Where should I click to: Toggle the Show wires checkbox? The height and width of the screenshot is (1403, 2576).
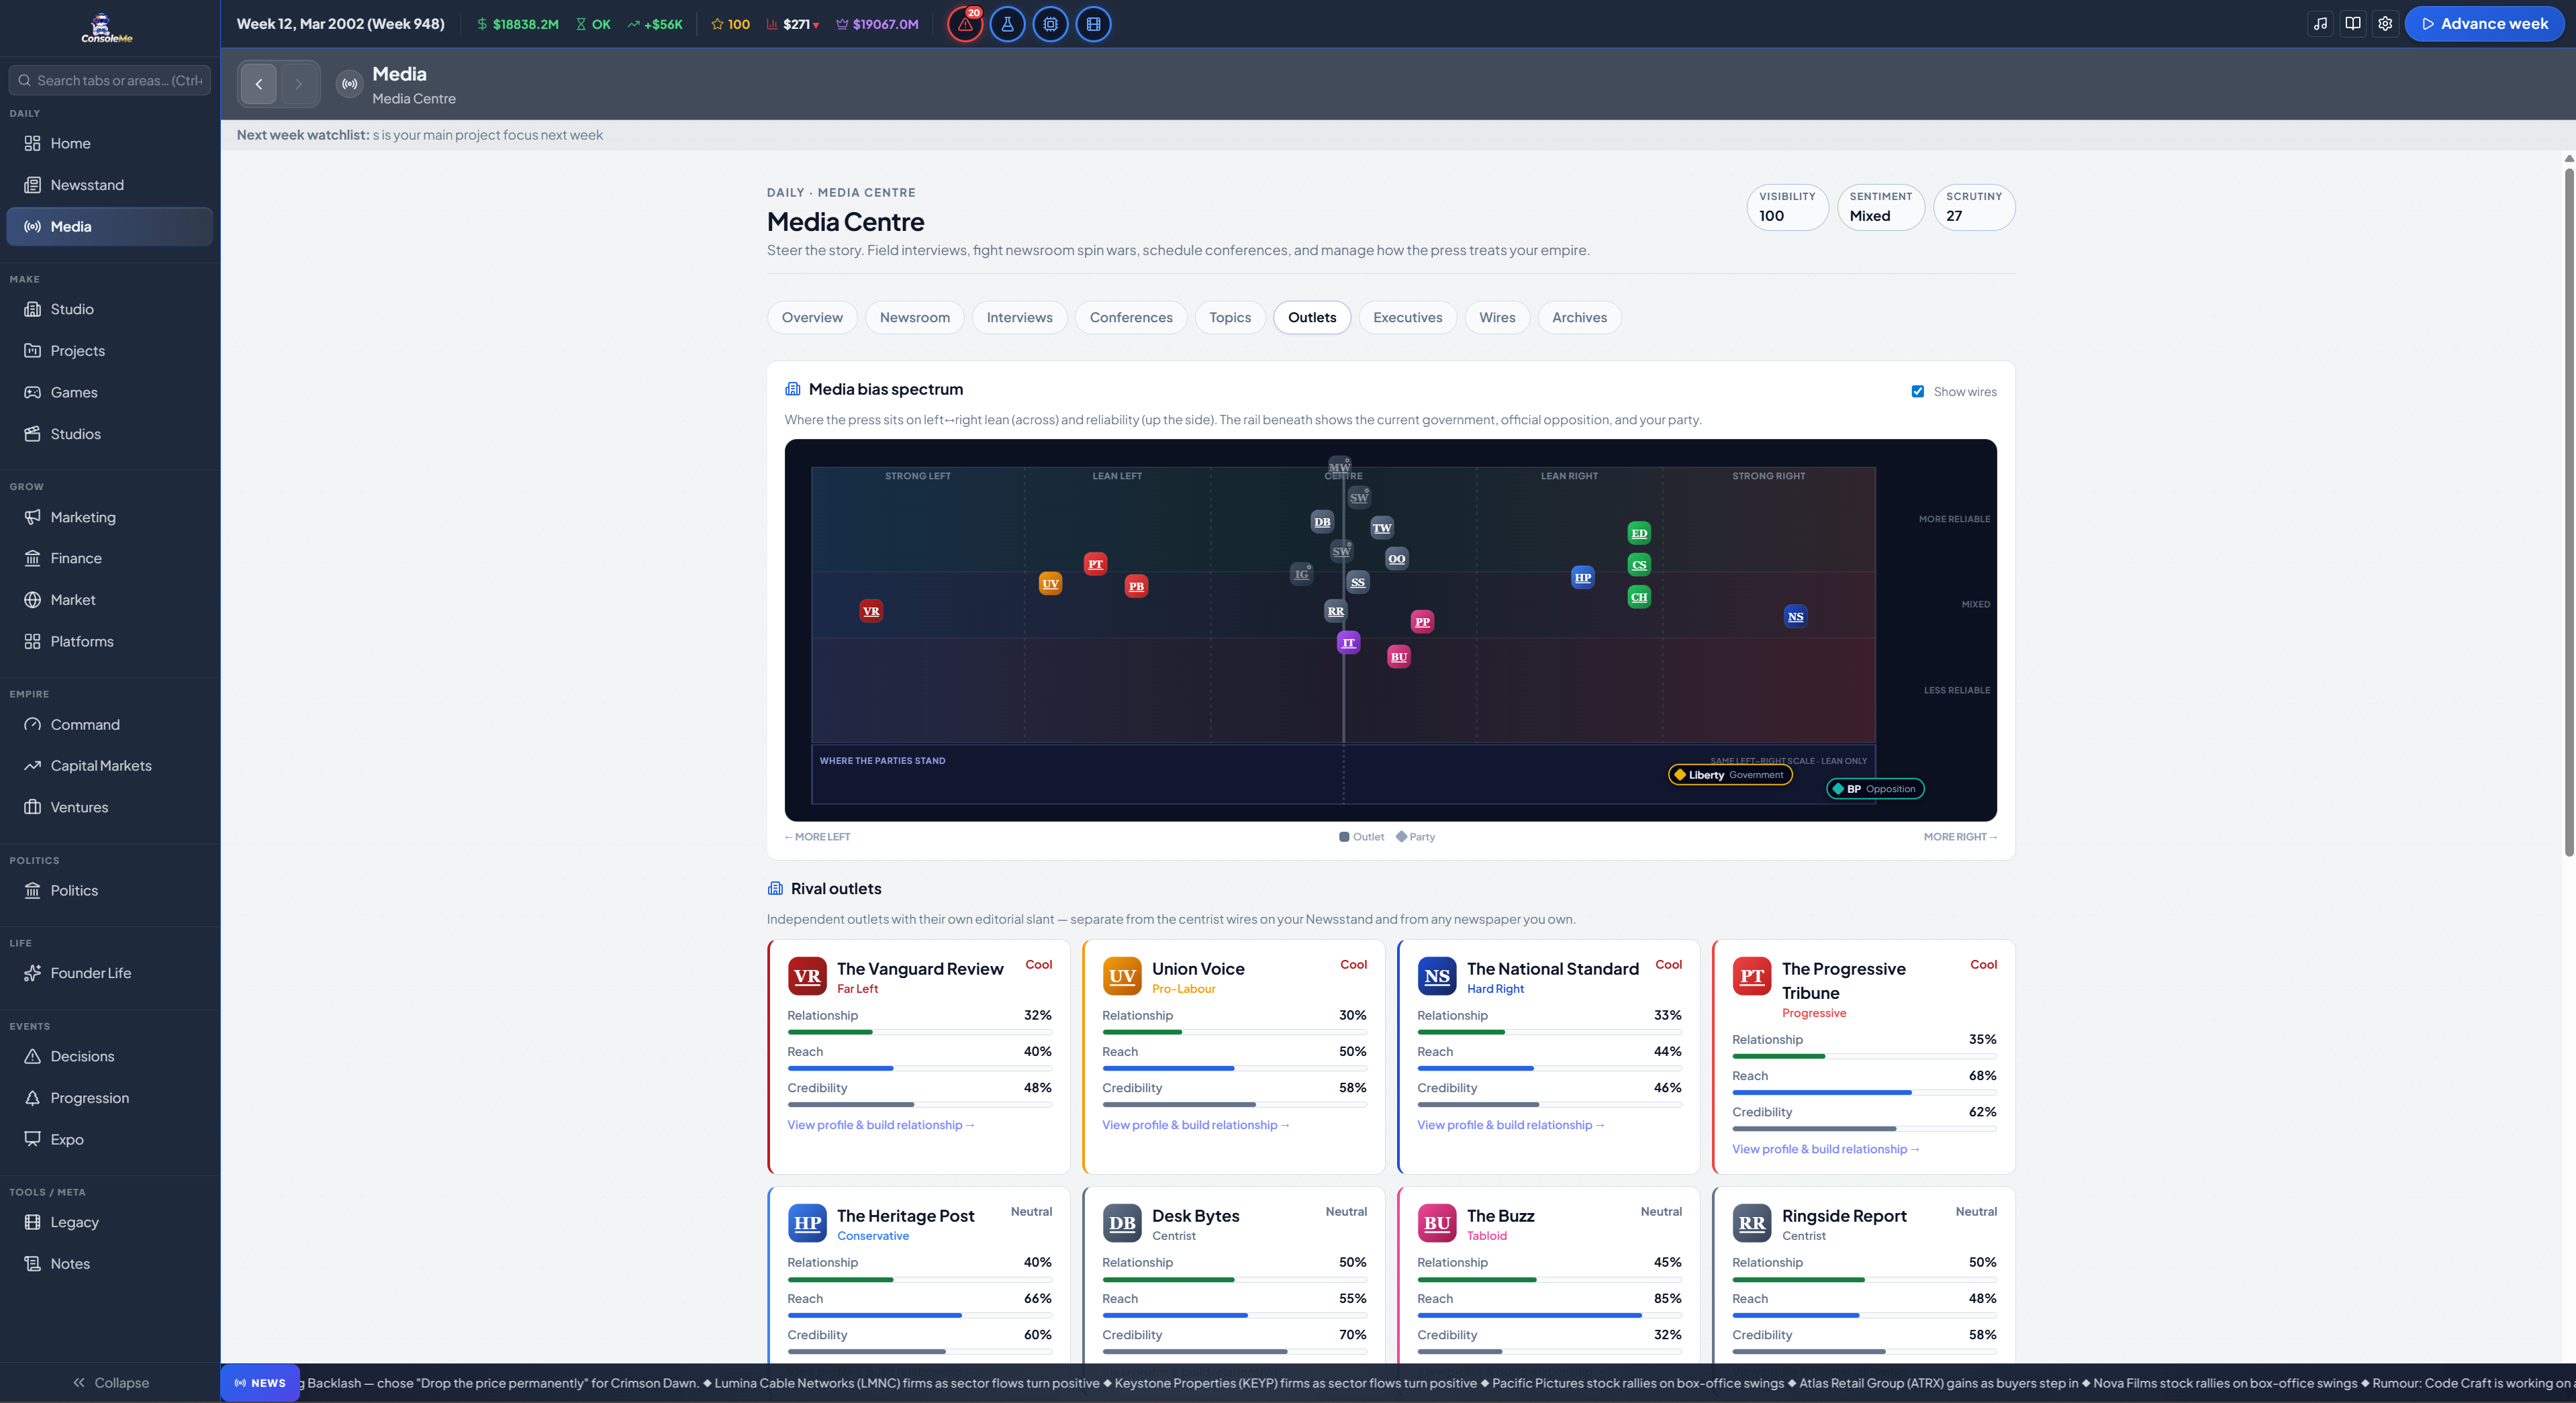point(1918,392)
